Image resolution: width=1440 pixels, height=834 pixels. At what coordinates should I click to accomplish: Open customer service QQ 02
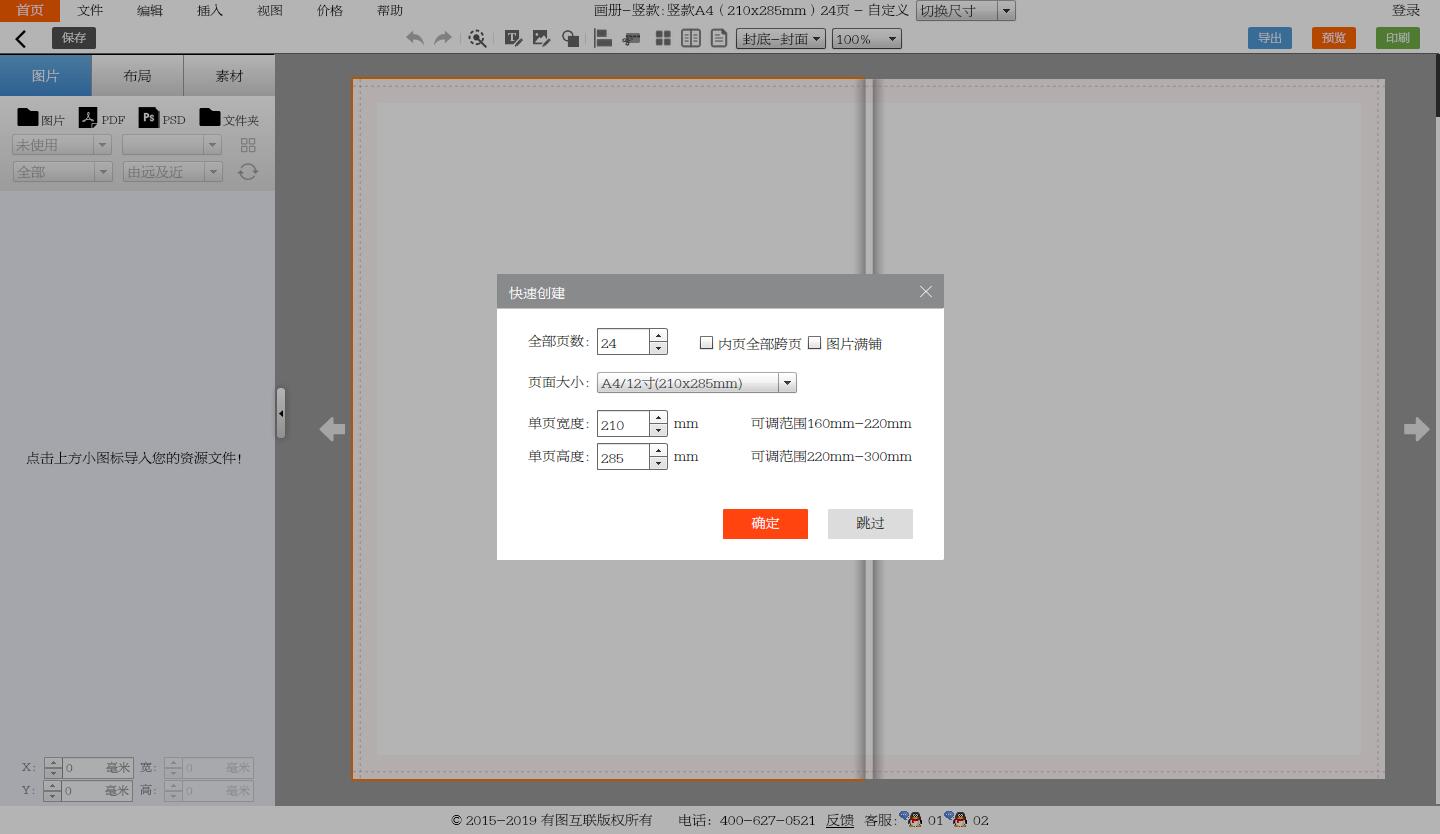click(956, 819)
